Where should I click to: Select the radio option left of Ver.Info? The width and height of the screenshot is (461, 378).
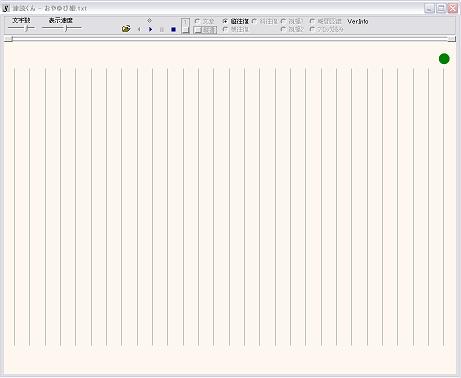pos(326,21)
